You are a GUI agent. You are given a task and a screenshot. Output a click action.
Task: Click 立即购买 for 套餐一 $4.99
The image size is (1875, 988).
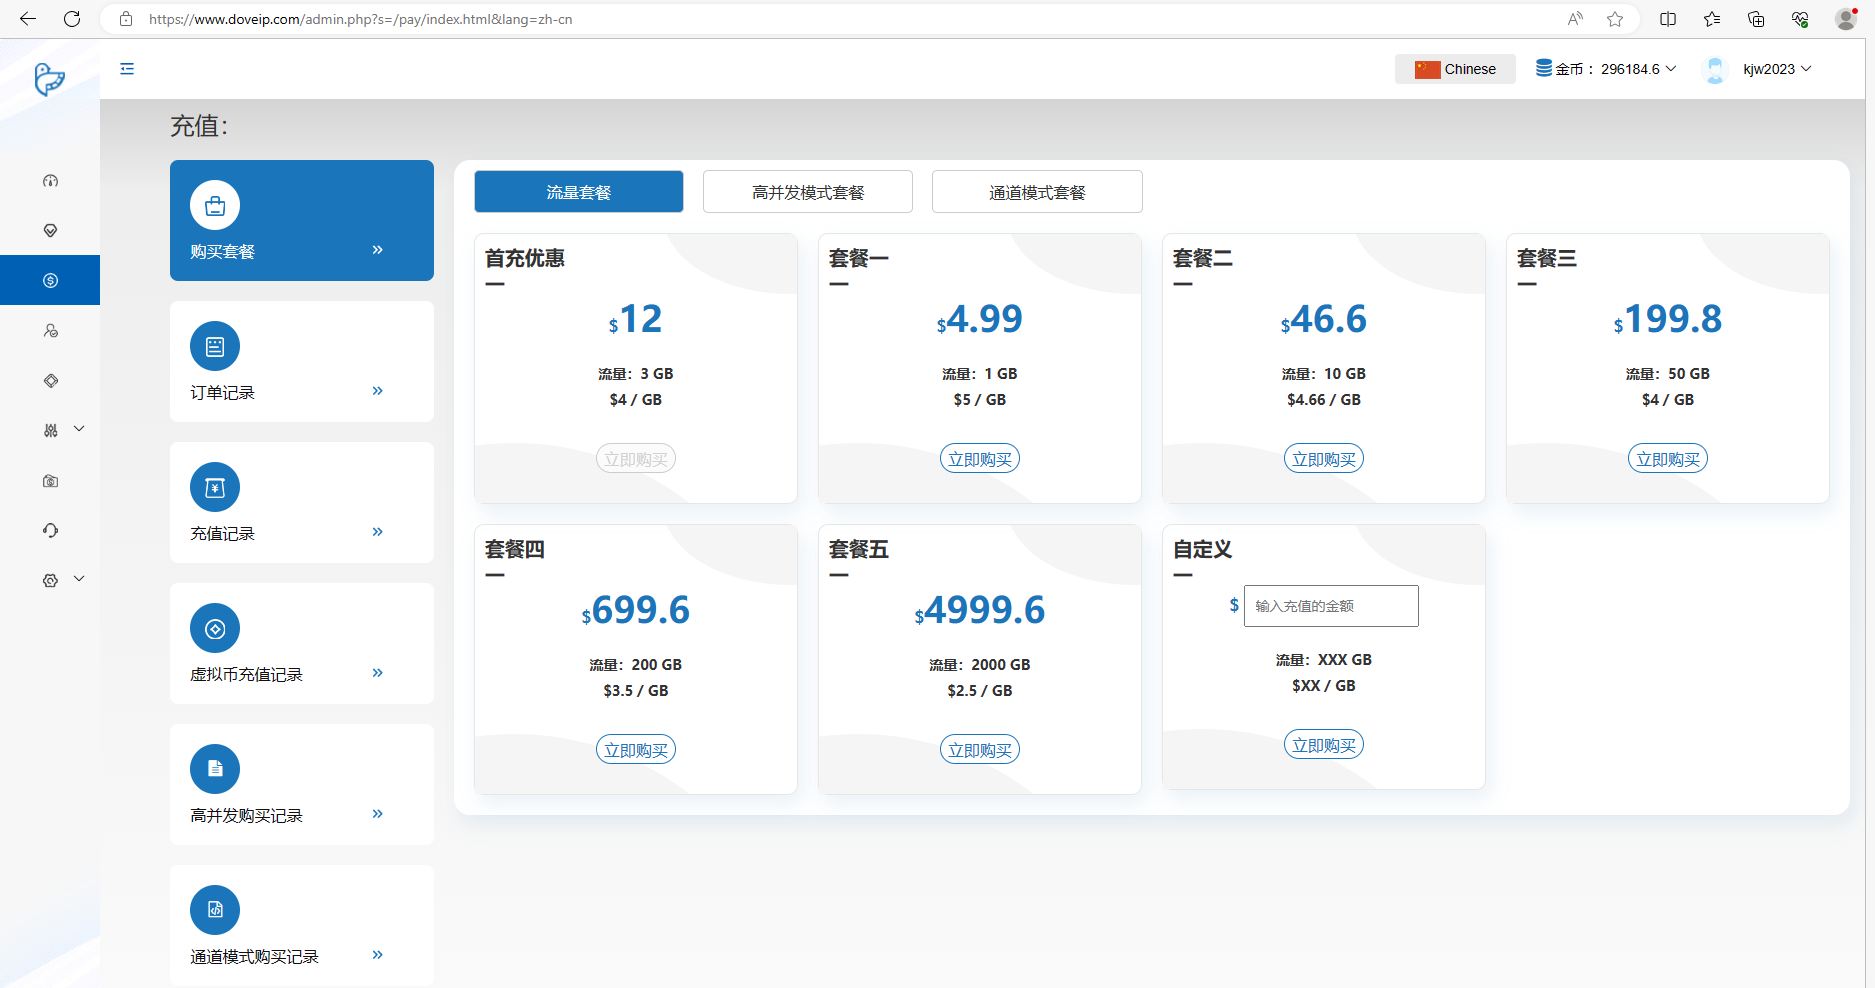[x=979, y=459]
